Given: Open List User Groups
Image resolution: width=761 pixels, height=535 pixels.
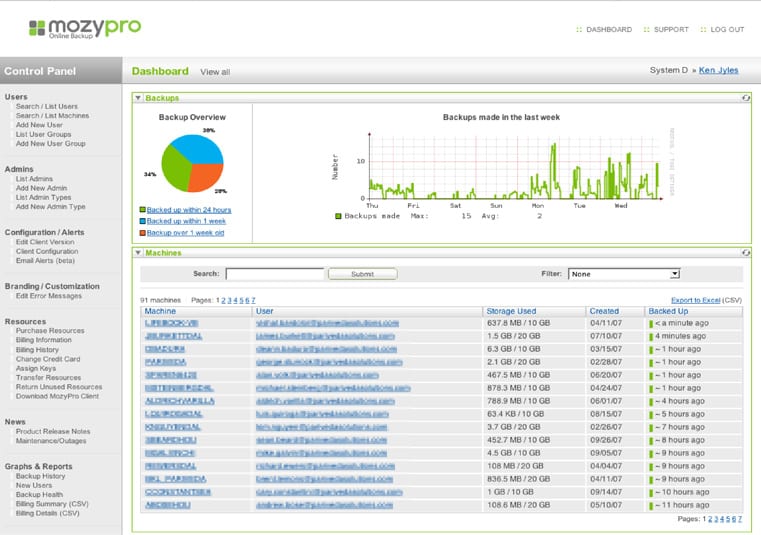Looking at the screenshot, I should pyautogui.click(x=43, y=134).
